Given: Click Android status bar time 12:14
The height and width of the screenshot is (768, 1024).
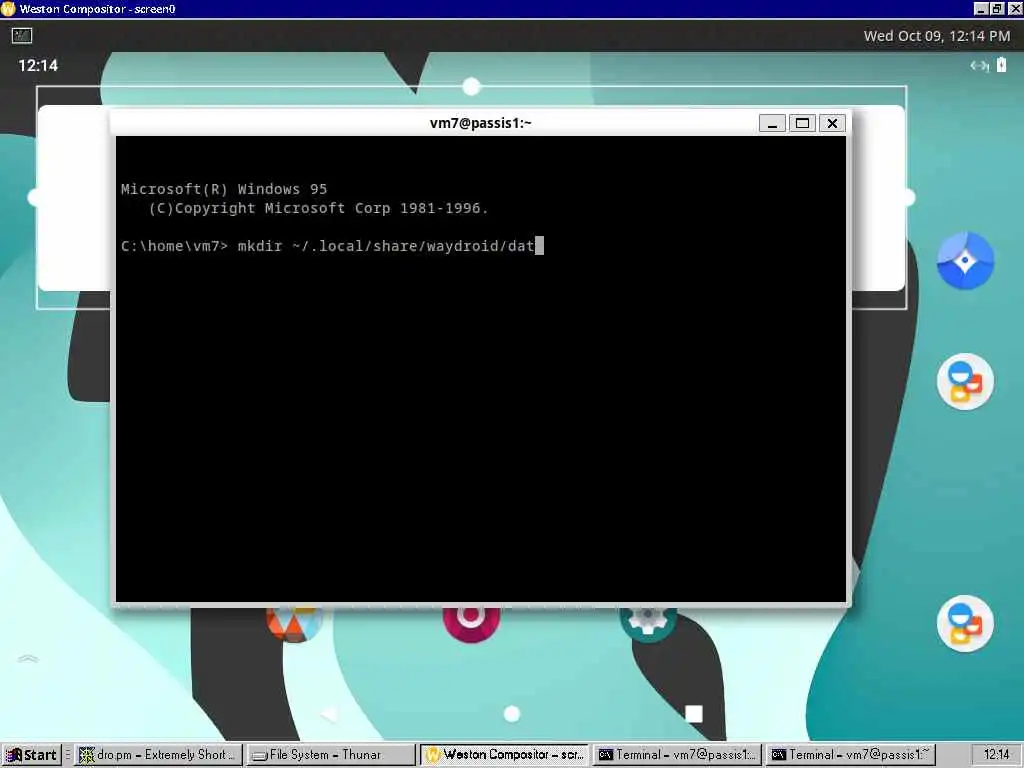Looking at the screenshot, I should 38,65.
